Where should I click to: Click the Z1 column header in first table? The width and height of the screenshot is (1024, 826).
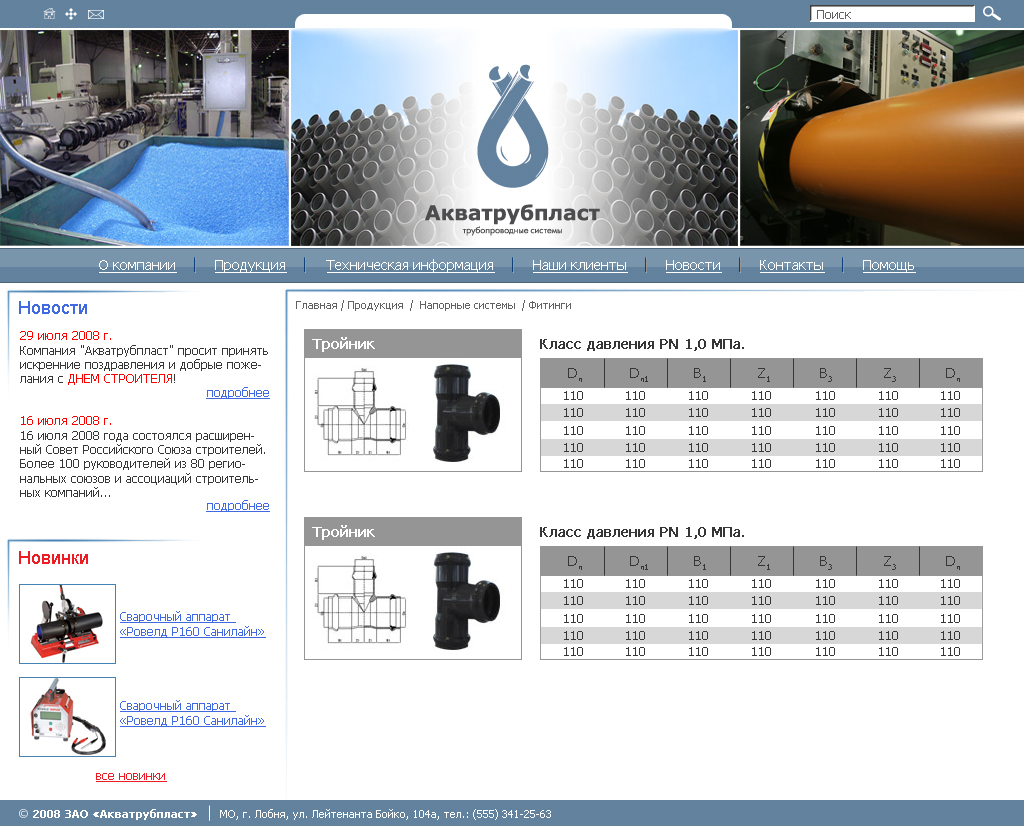click(762, 373)
